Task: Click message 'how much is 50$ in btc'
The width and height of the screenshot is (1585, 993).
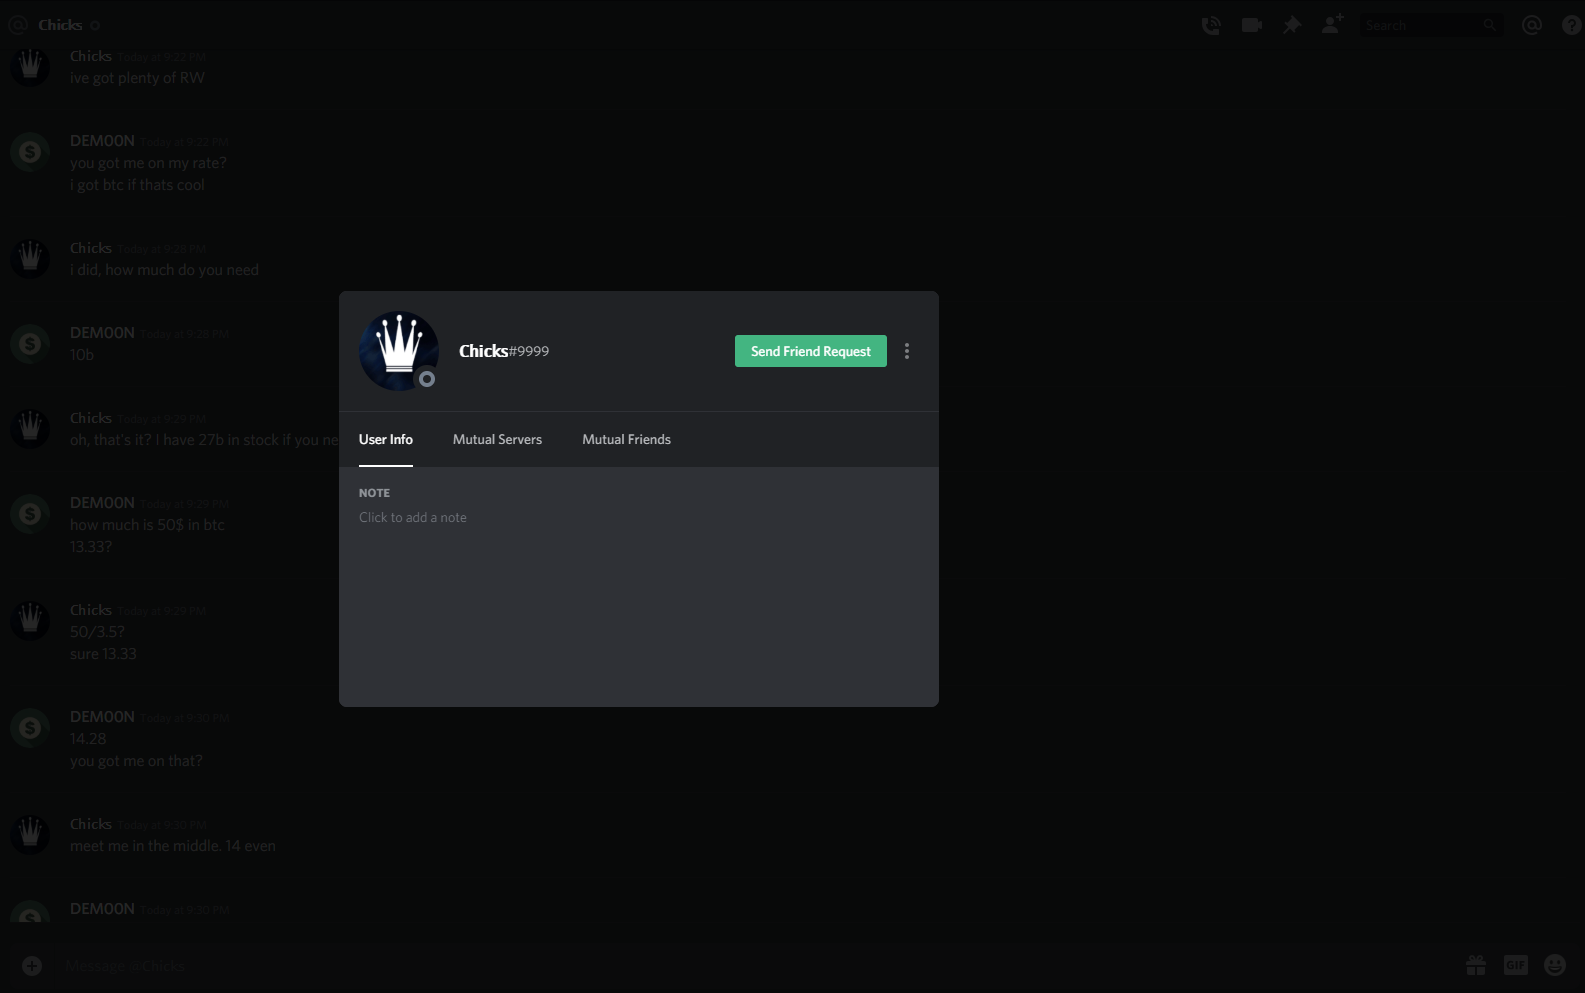Action: tap(147, 525)
